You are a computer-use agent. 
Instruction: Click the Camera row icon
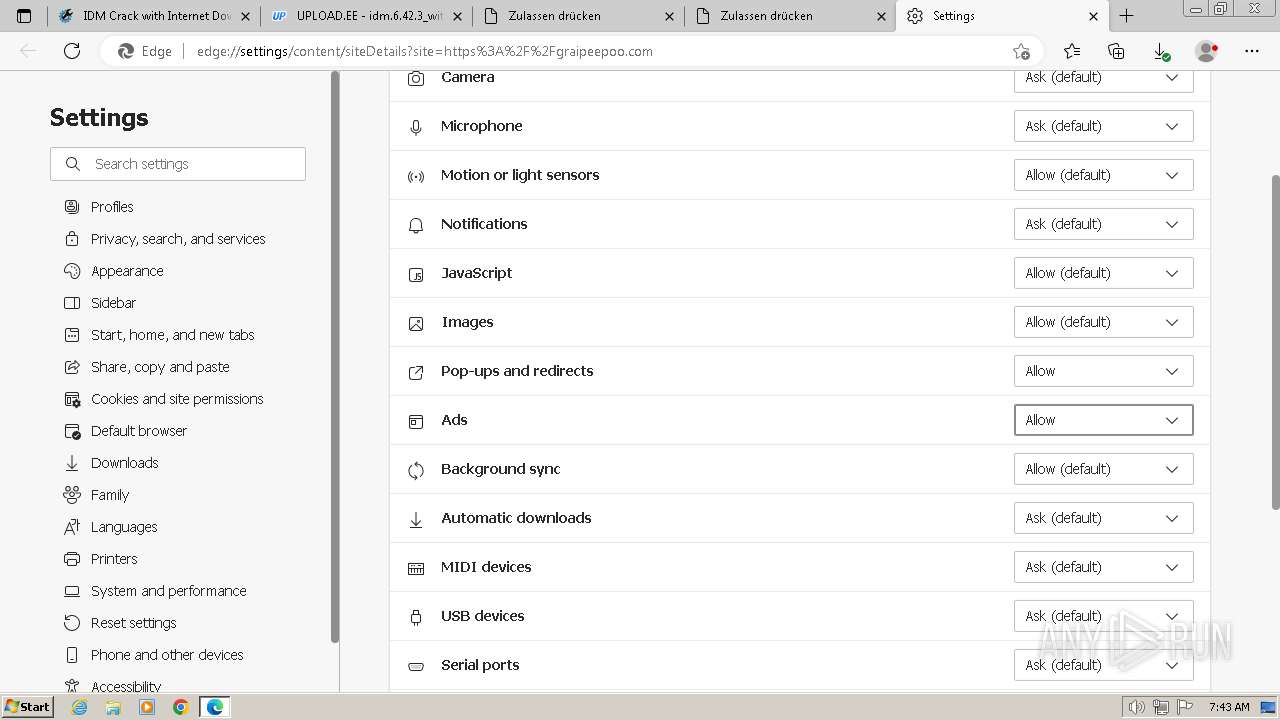point(416,78)
